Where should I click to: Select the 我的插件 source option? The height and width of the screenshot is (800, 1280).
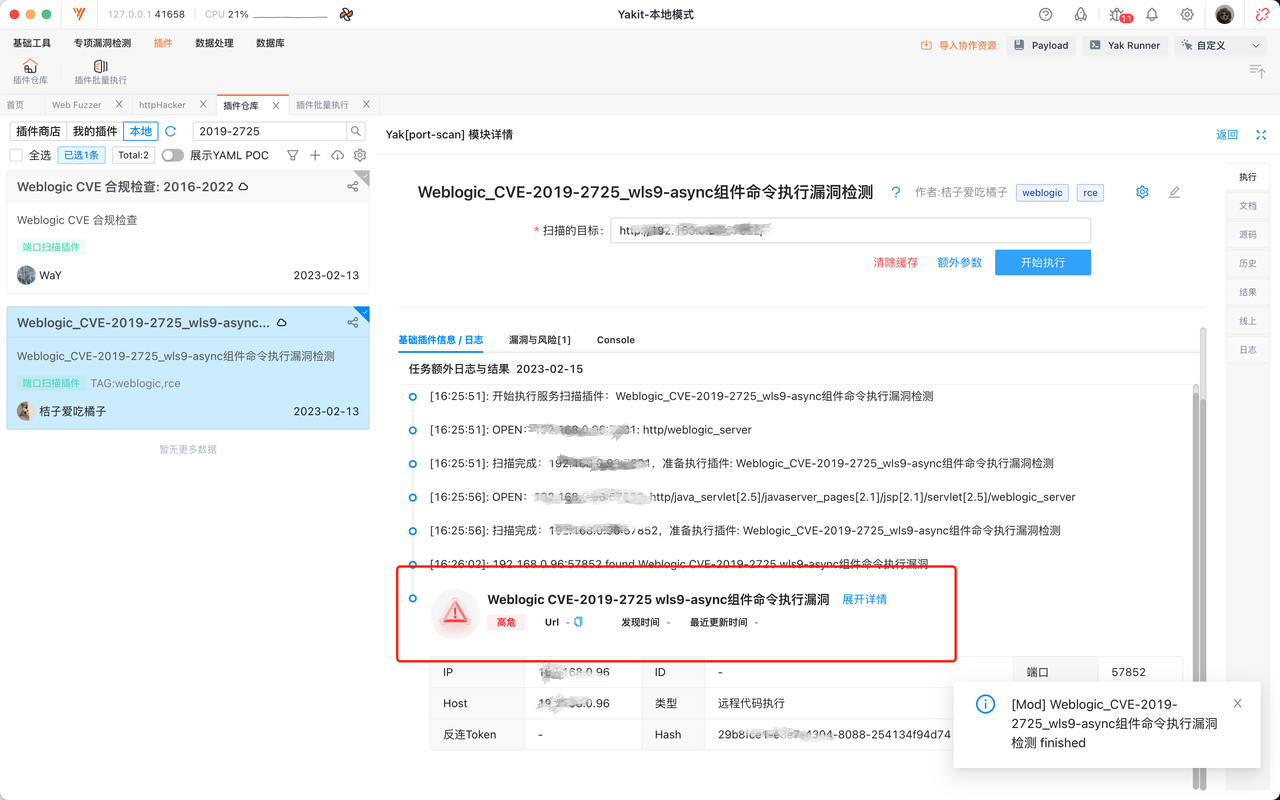tap(95, 131)
